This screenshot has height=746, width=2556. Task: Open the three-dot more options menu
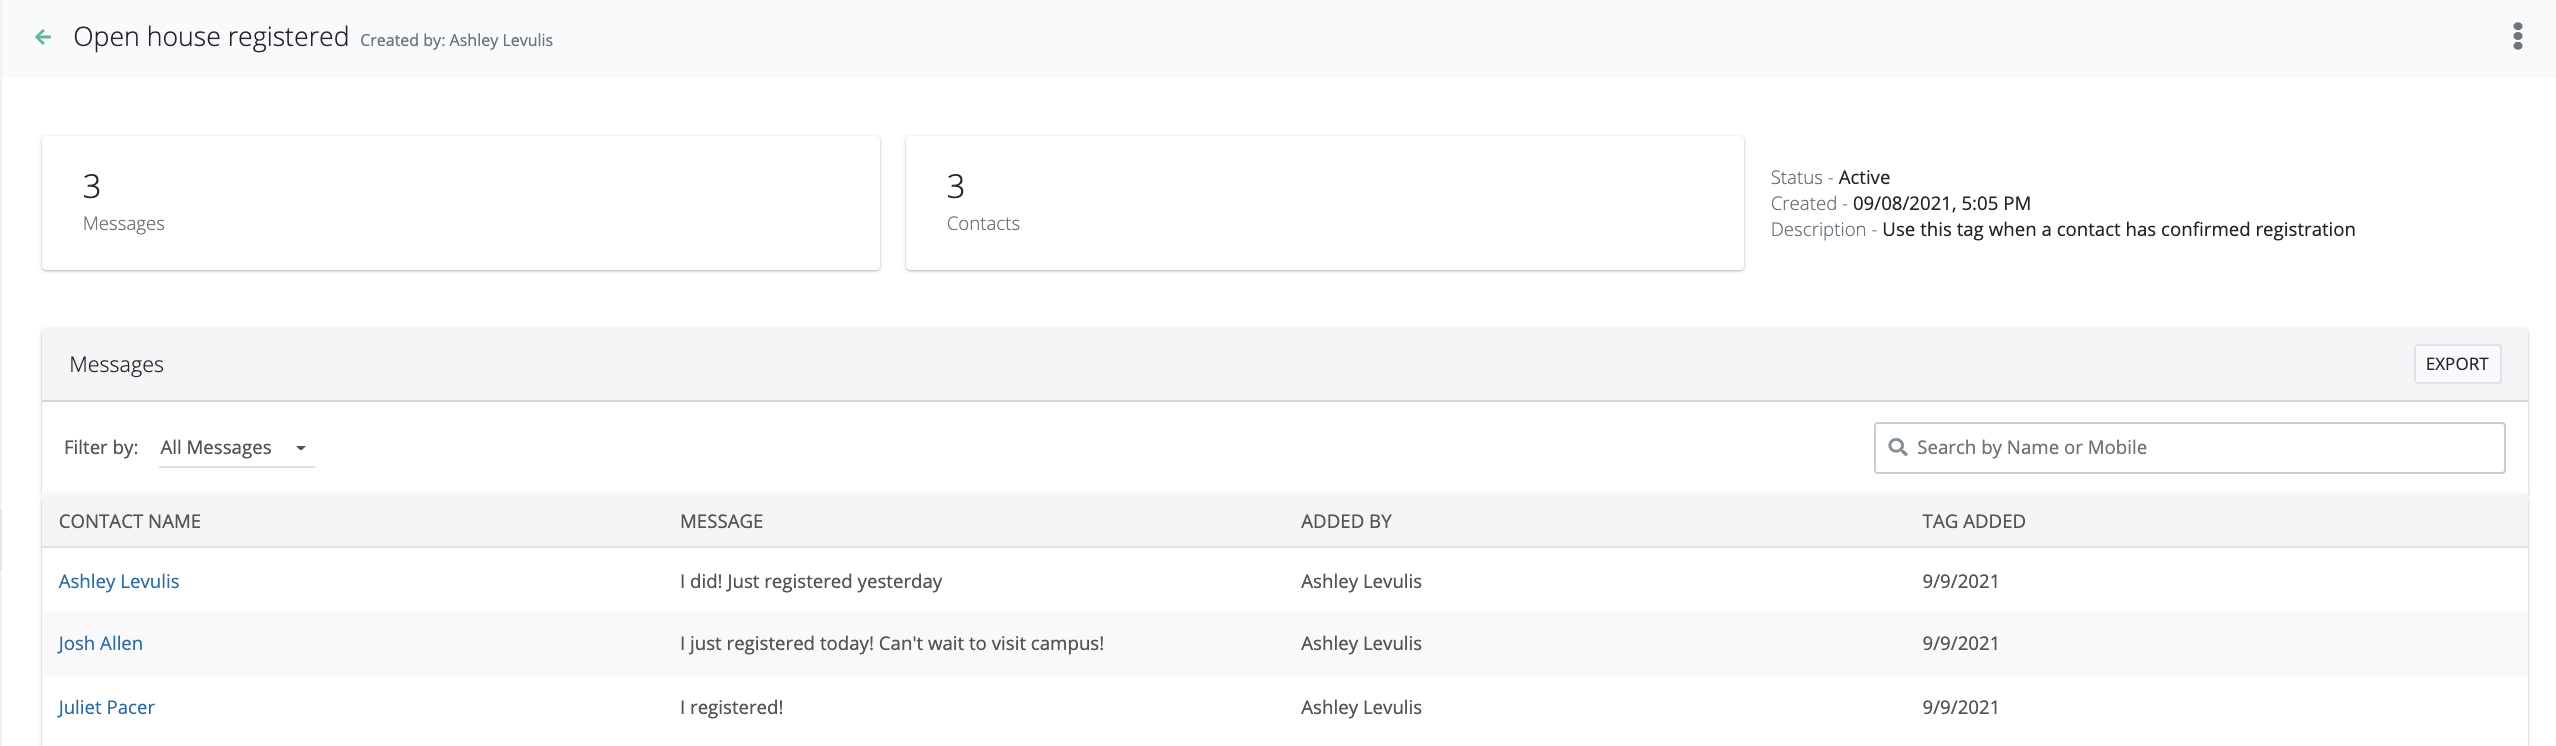click(2517, 37)
